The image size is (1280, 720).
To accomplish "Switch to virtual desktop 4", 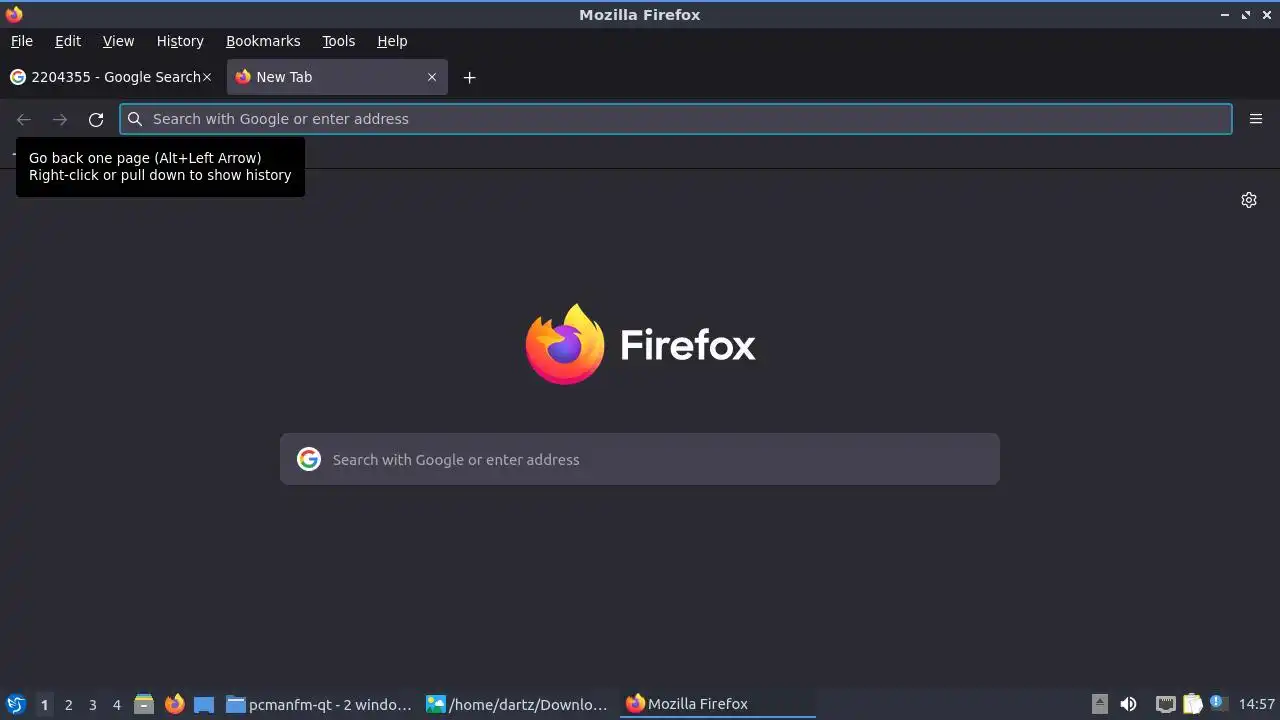I will [x=116, y=704].
